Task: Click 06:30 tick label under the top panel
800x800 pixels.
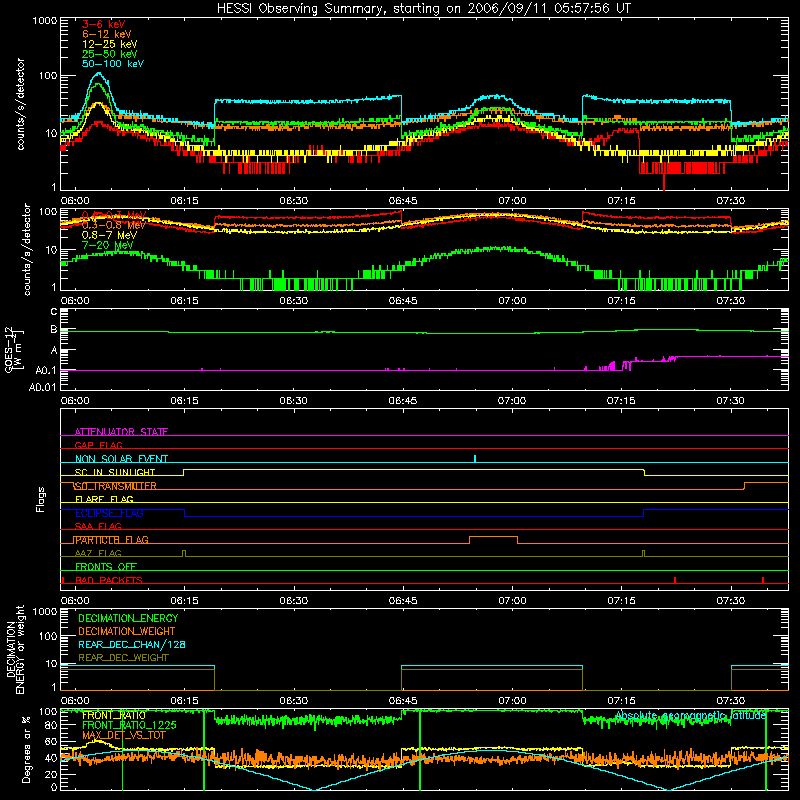Action: (293, 201)
